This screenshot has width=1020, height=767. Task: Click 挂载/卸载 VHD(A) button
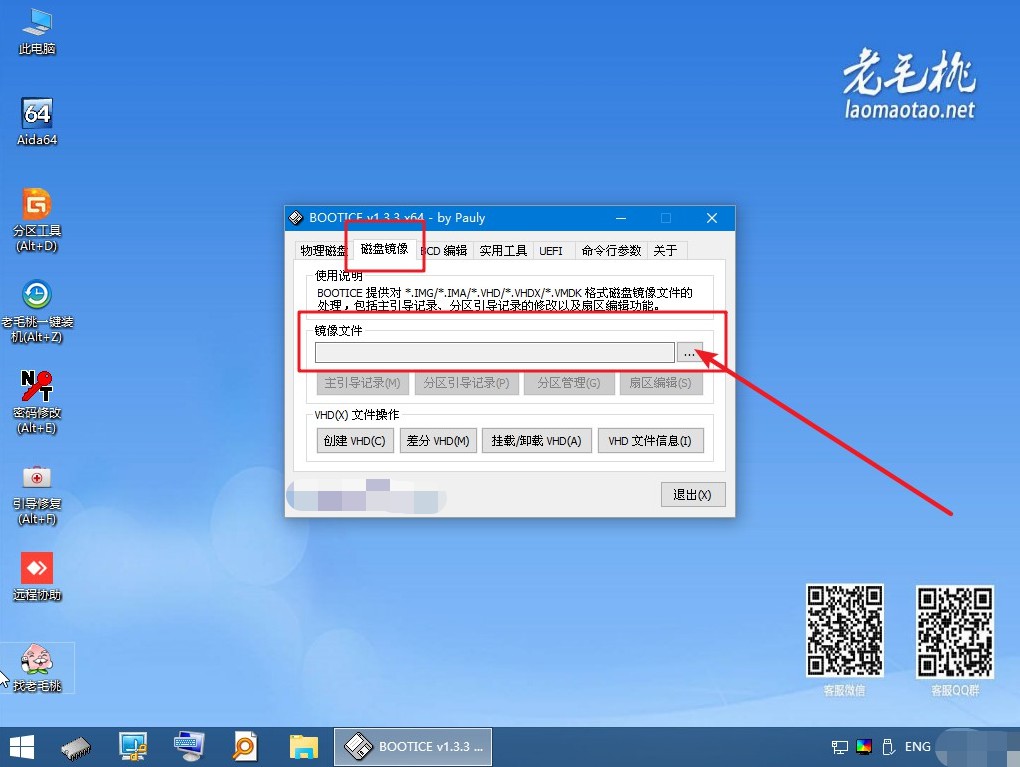[x=537, y=440]
